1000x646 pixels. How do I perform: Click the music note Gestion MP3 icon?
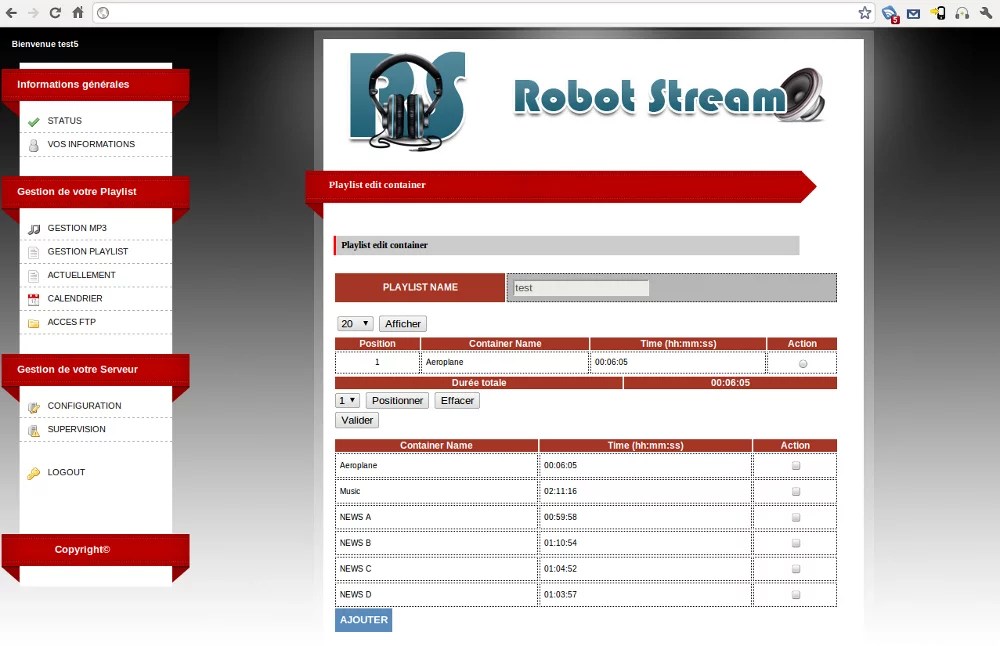(33, 229)
